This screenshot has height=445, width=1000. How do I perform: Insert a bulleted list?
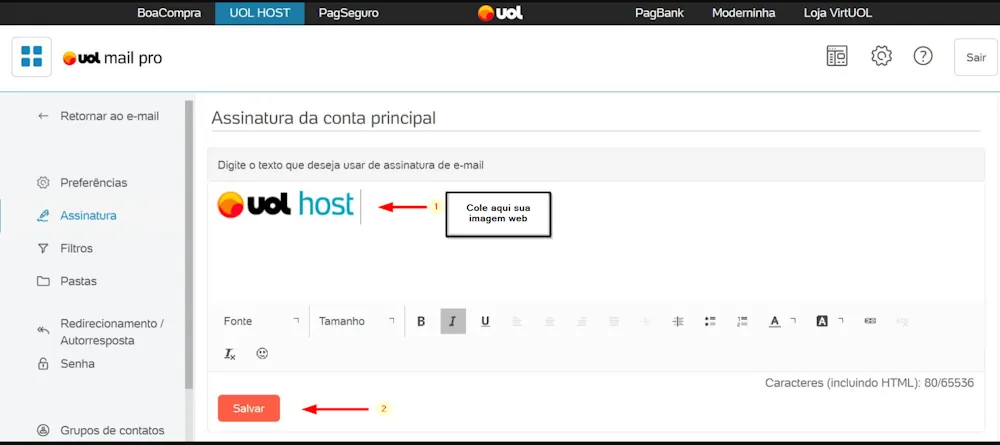710,321
